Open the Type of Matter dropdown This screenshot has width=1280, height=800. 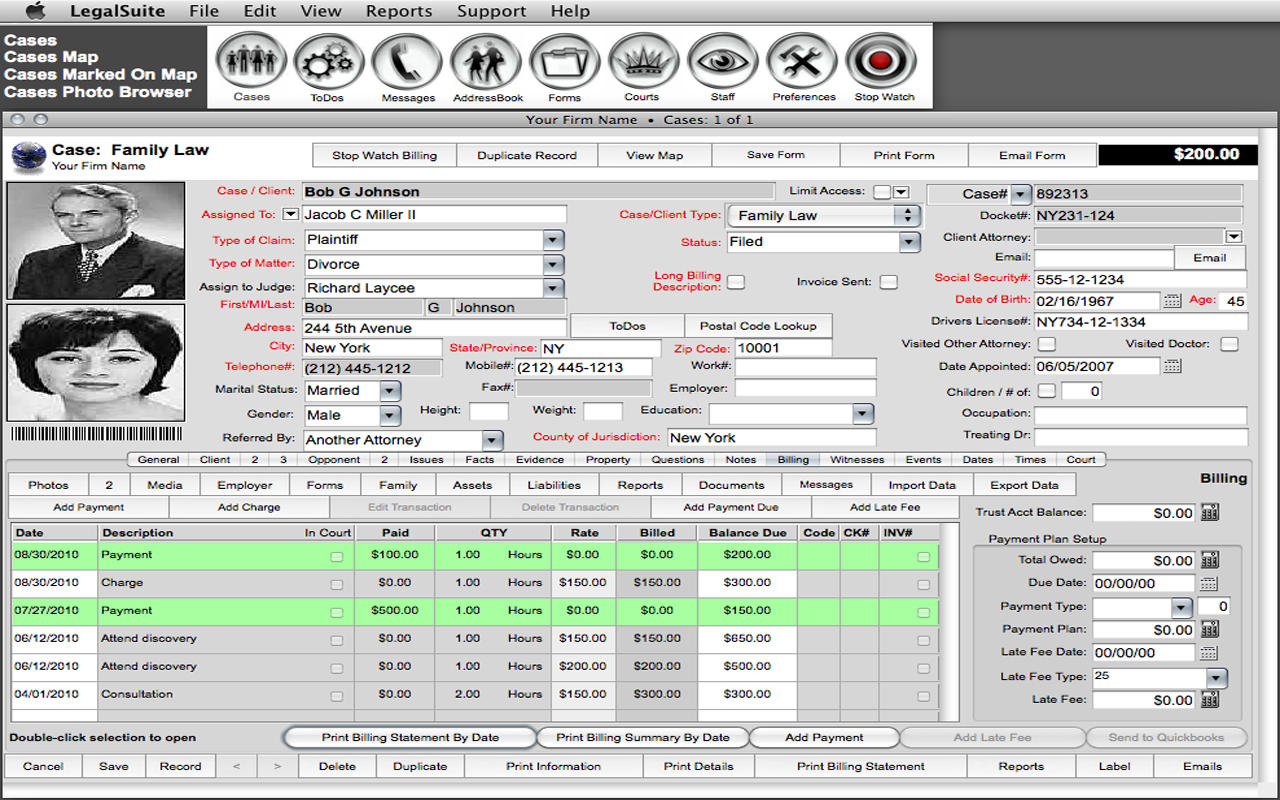553,264
